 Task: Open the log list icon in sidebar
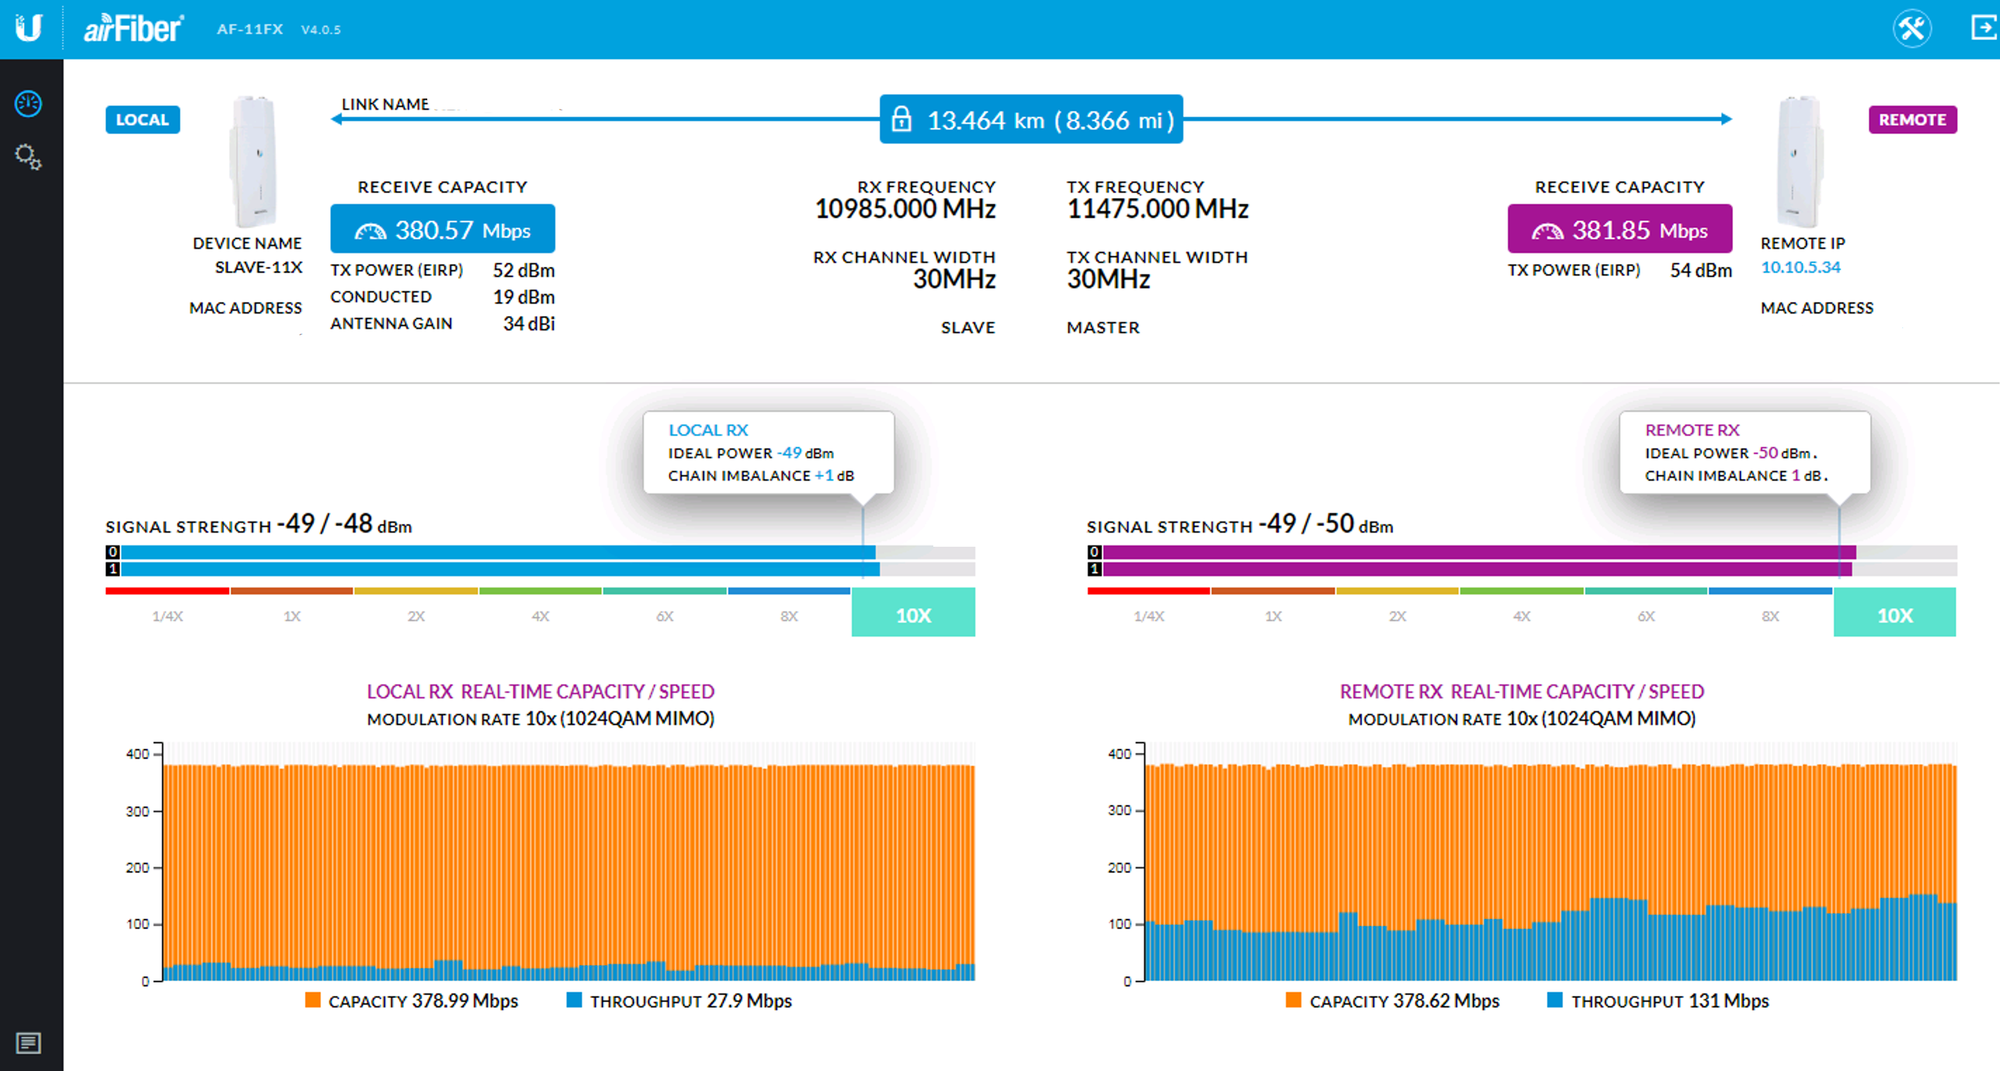point(28,1043)
